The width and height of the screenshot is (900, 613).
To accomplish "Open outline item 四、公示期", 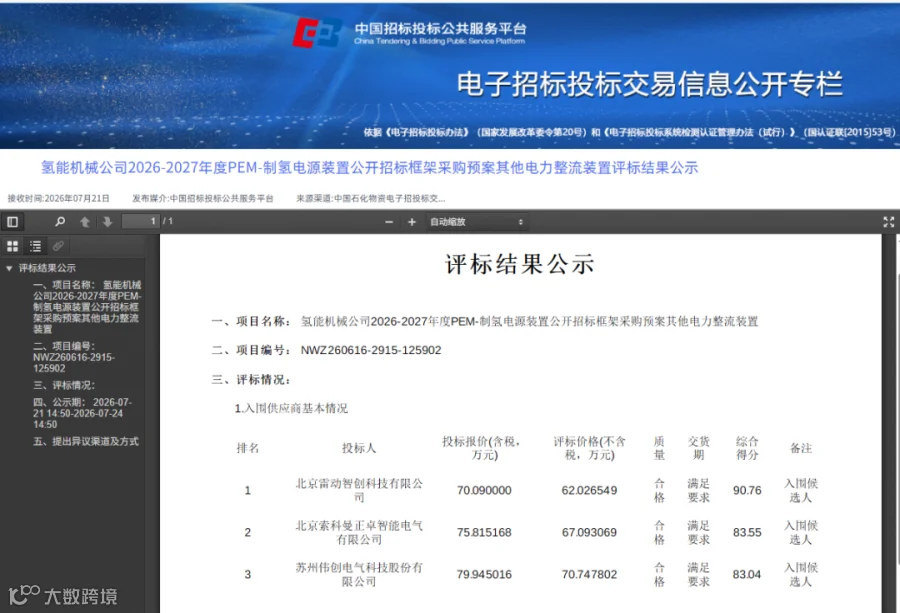I will click(x=82, y=413).
